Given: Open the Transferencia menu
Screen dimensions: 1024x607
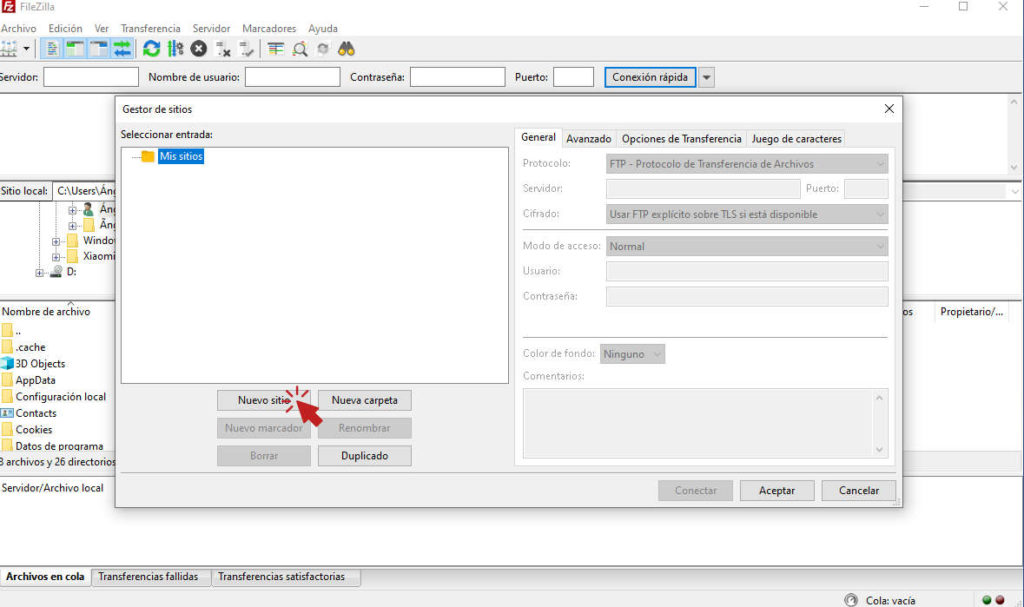Looking at the screenshot, I should click(150, 28).
